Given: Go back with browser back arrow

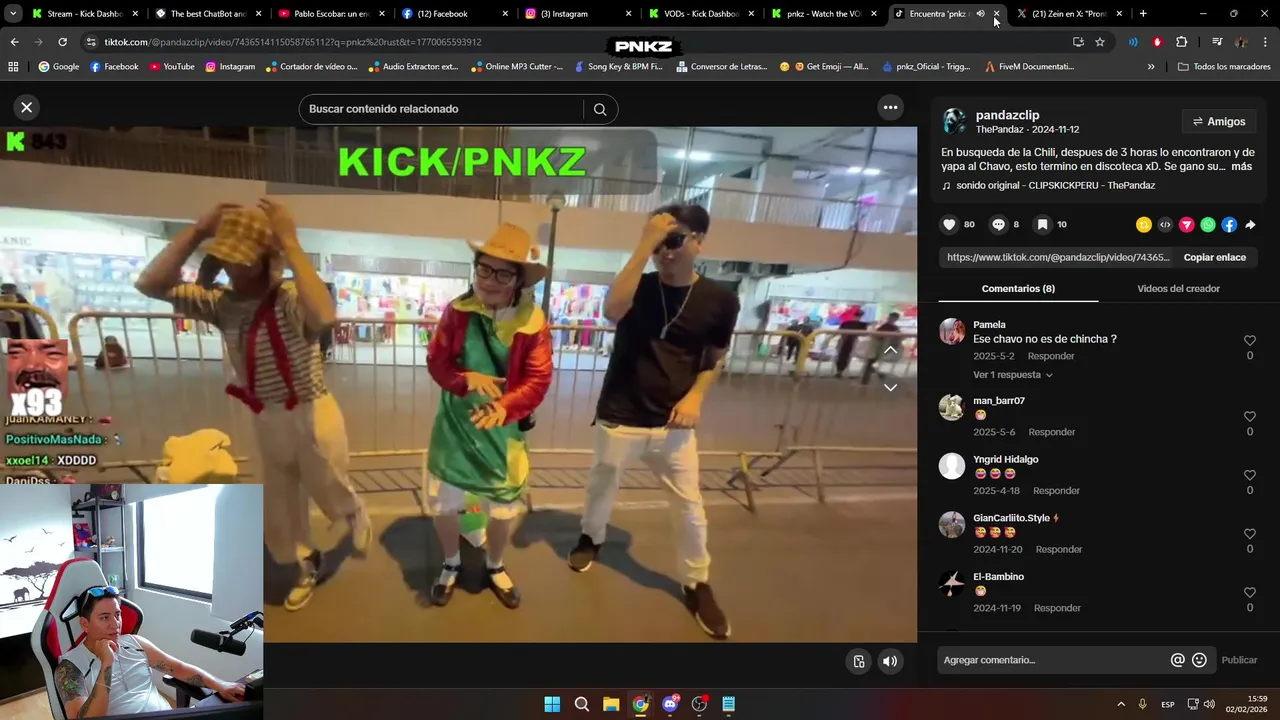Looking at the screenshot, I should [14, 42].
